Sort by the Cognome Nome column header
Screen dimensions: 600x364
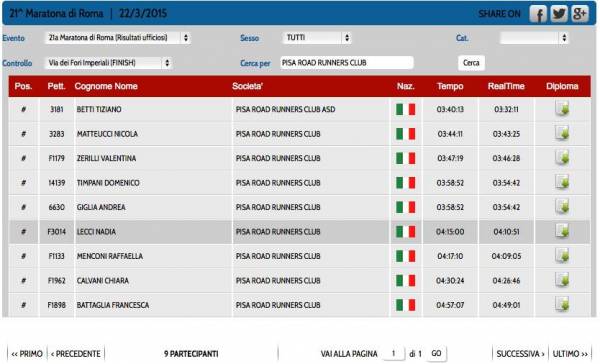(x=106, y=86)
